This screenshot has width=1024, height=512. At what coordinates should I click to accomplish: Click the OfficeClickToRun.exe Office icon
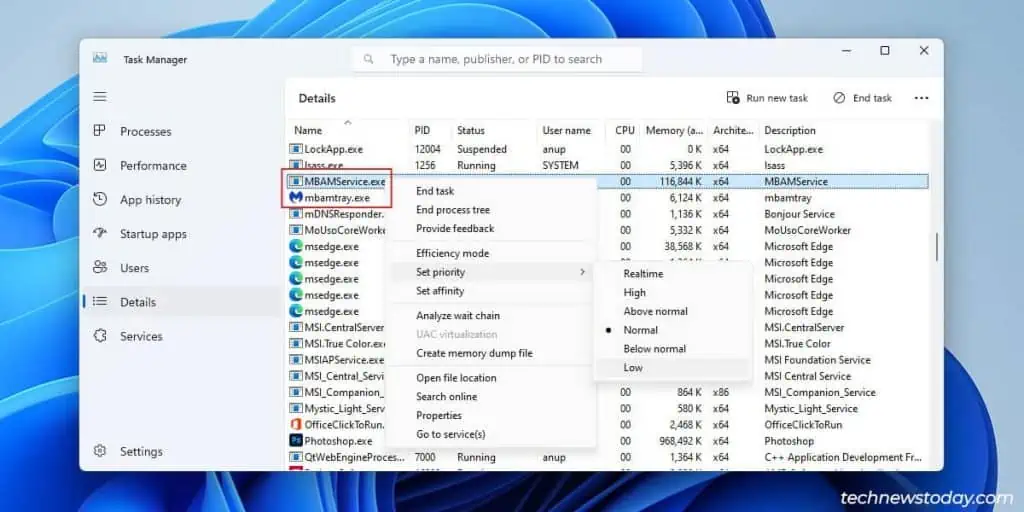[x=296, y=424]
